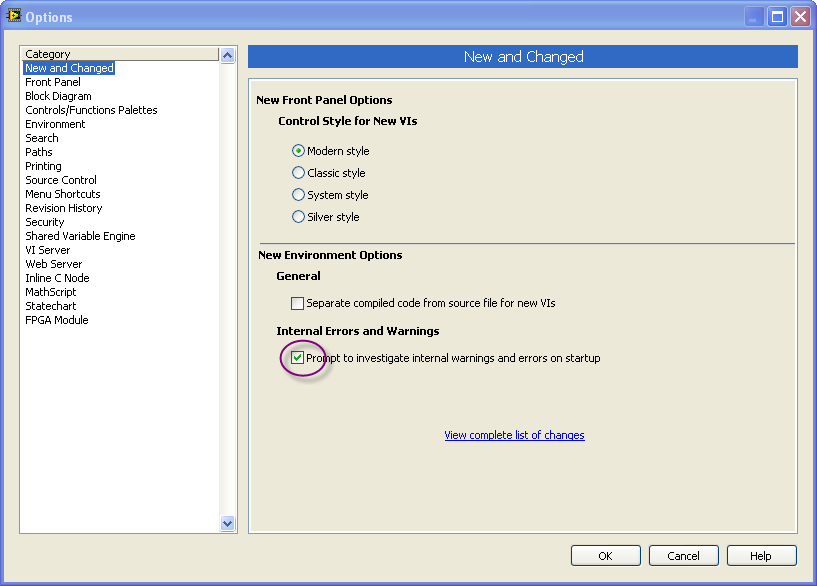Screen dimensions: 817x586
Task: Select the Statechart category
Action: click(51, 306)
